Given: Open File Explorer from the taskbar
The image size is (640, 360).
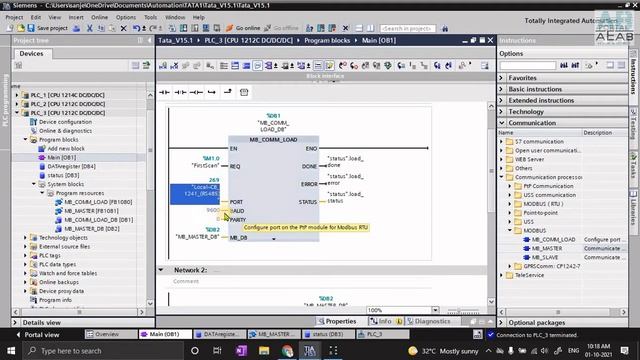Looking at the screenshot, I should coord(264,351).
